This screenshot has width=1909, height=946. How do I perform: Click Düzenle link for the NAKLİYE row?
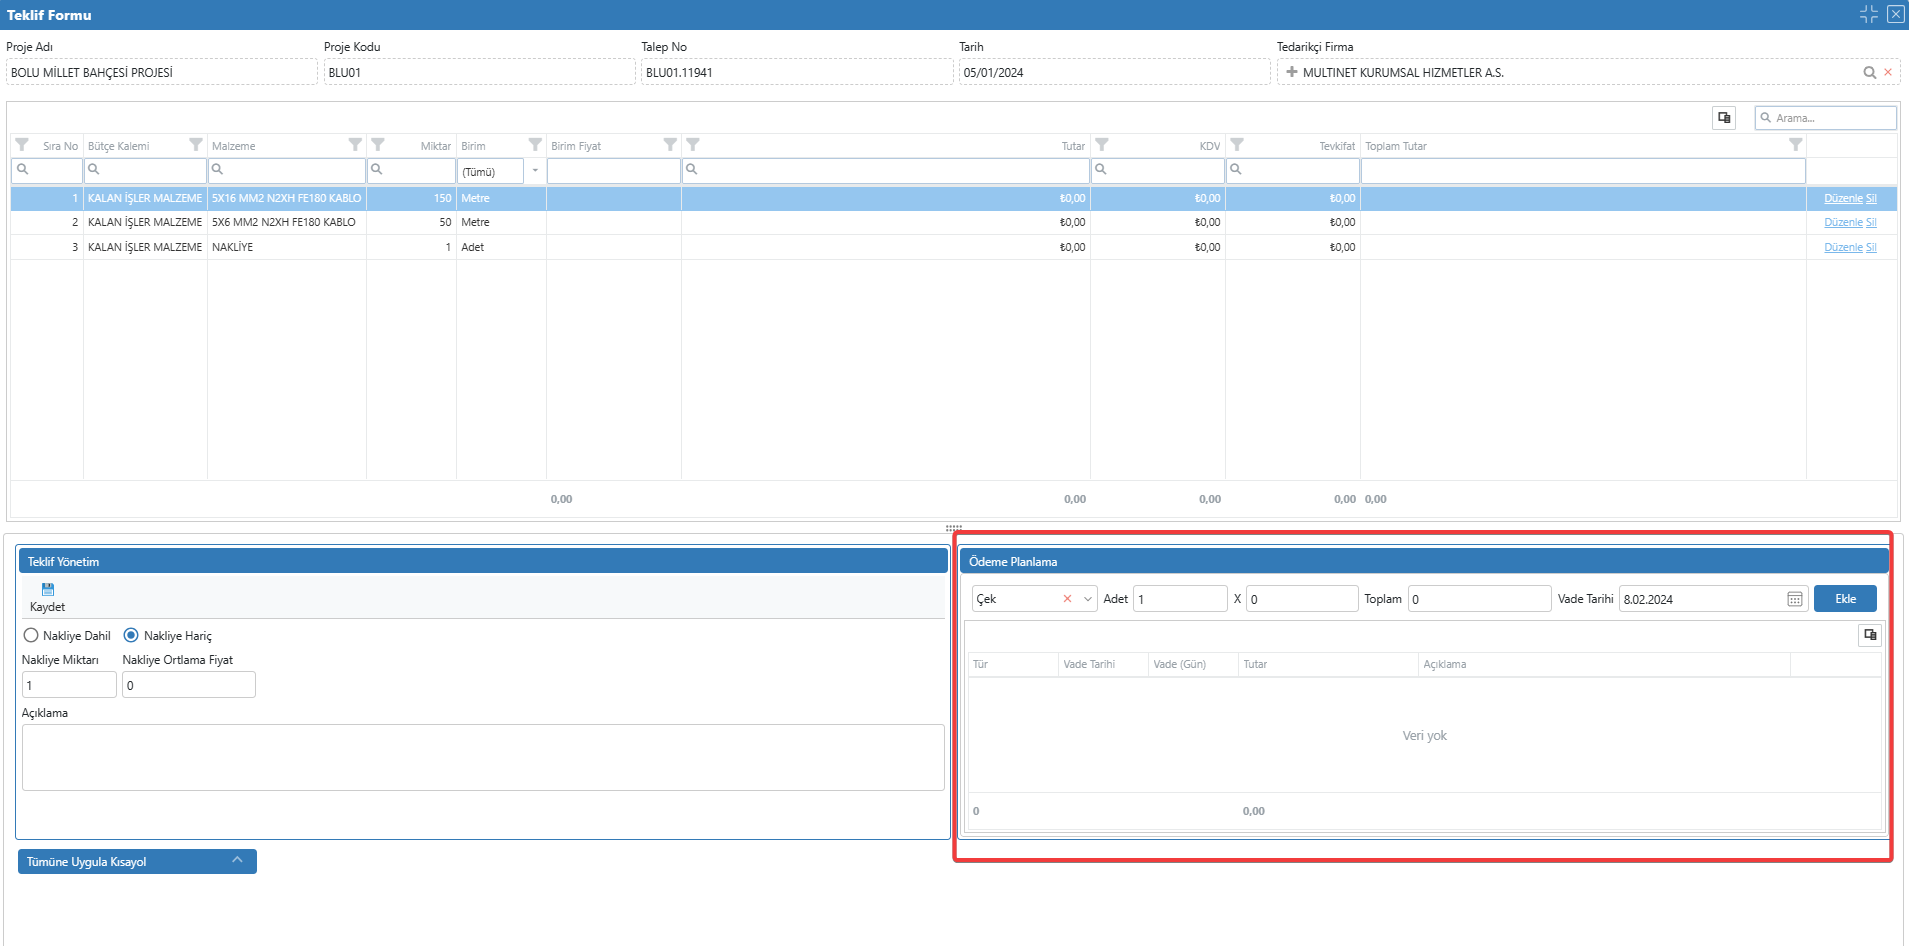(x=1842, y=247)
